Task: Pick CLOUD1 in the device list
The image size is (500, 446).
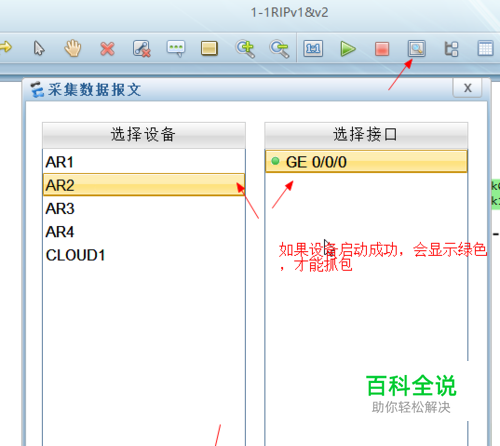Action: pyautogui.click(x=144, y=255)
